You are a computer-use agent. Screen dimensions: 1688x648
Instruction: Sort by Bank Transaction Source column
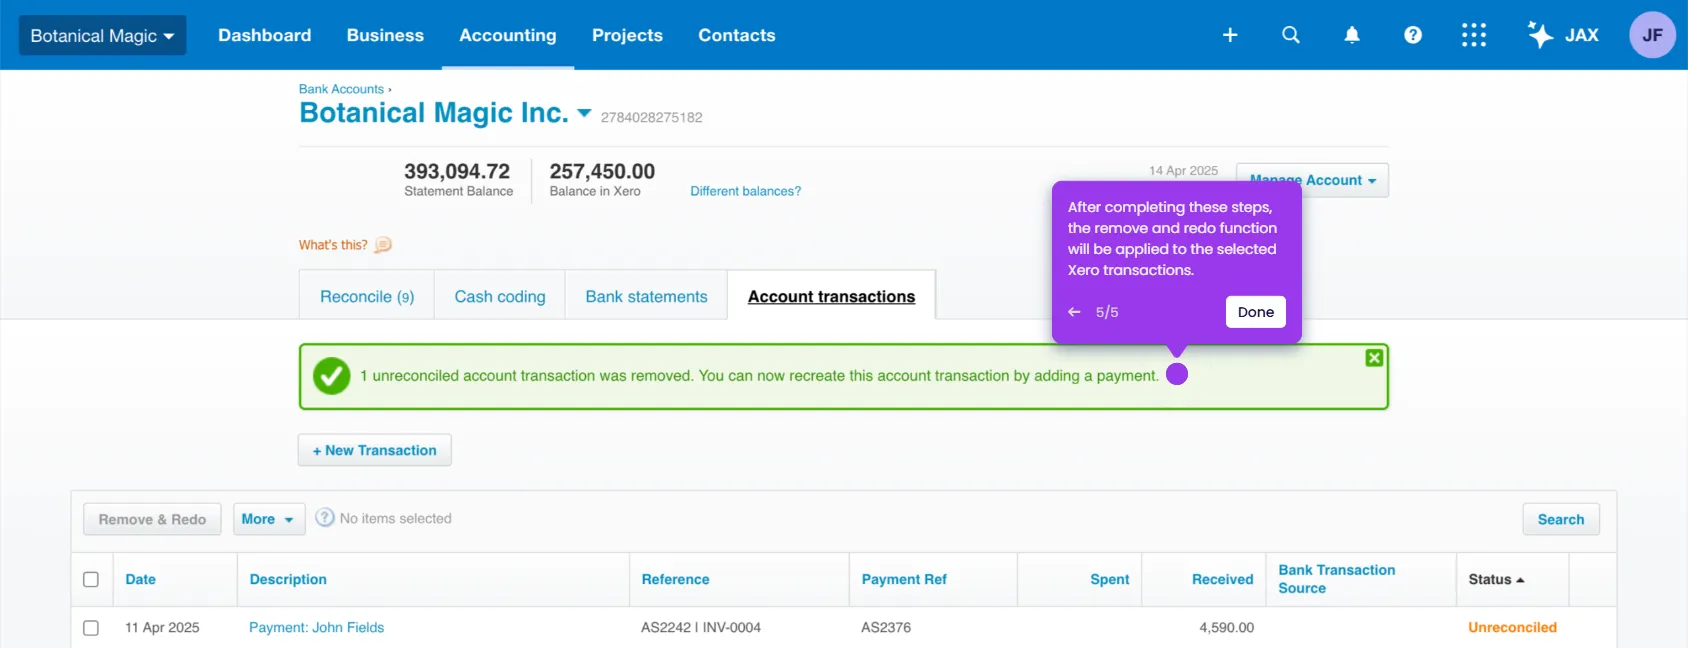tap(1337, 579)
